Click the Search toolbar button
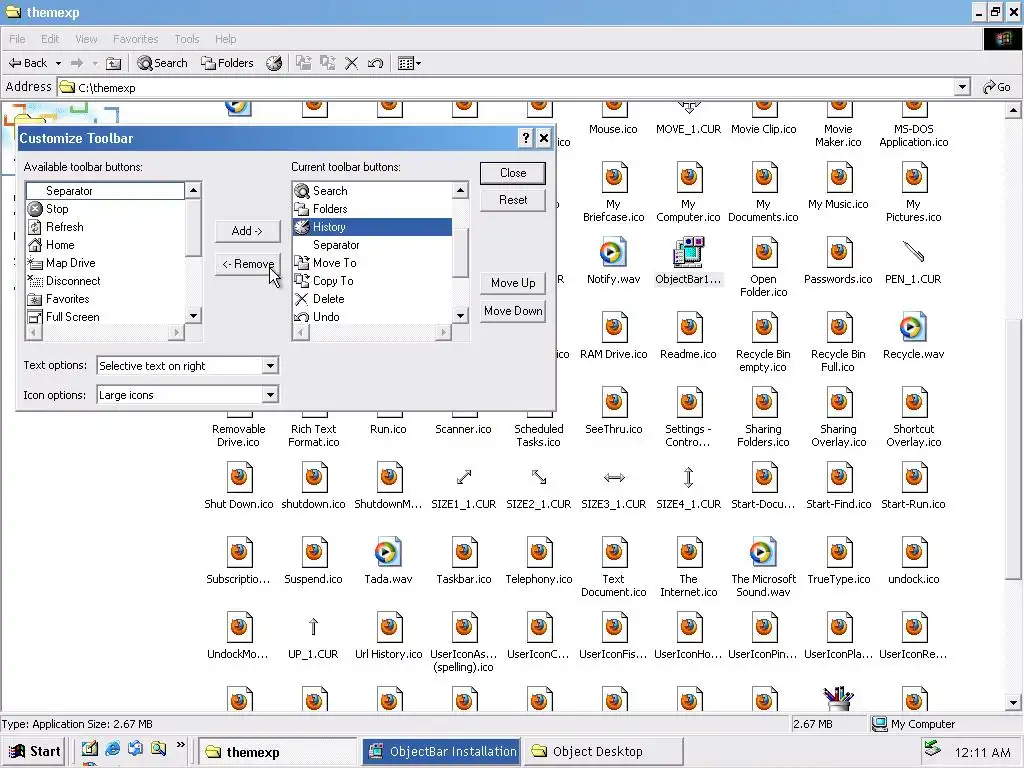The image size is (1024, 768). pyautogui.click(x=162, y=63)
